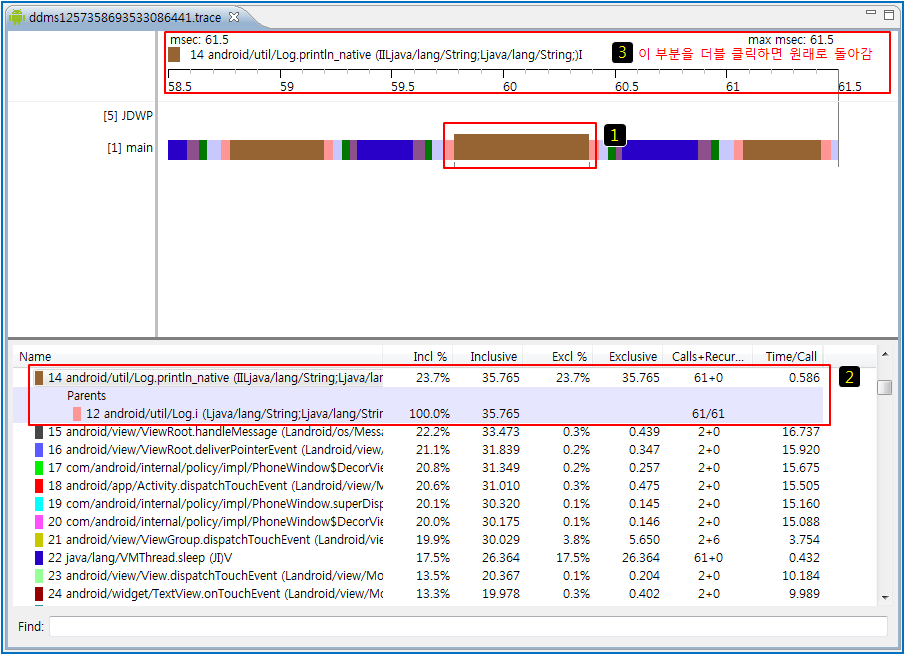Screen dimensions: 905x655
Task: Click the gray swatch of row 15
Action: click(x=39, y=432)
